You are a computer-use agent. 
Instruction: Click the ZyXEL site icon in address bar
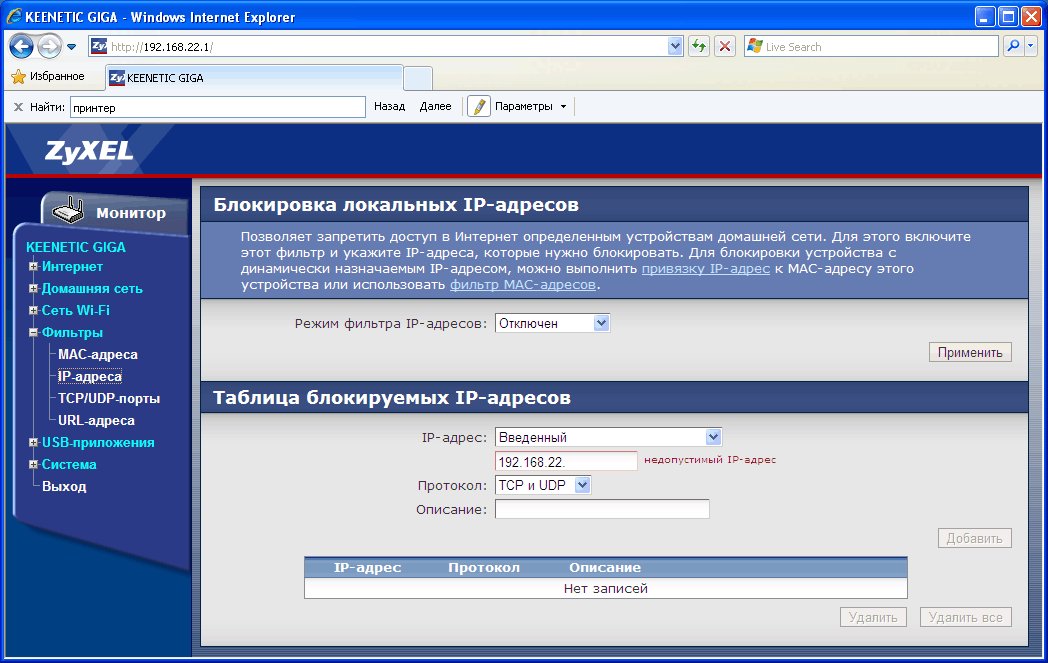[99, 46]
